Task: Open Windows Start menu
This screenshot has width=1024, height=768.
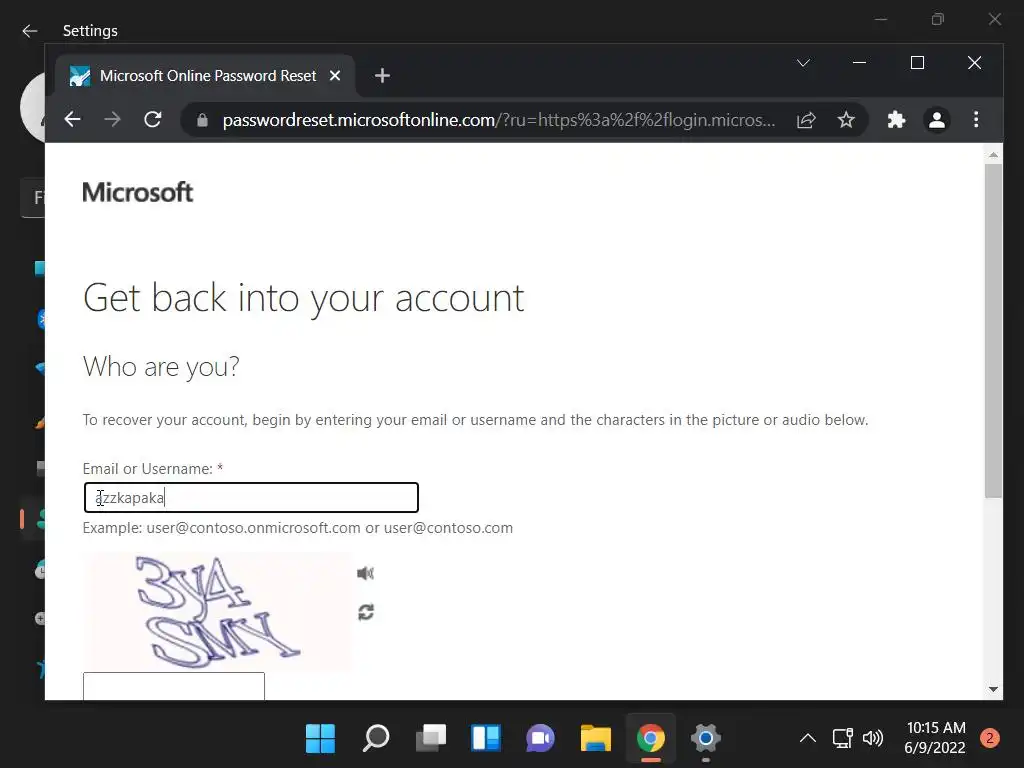Action: click(x=320, y=739)
